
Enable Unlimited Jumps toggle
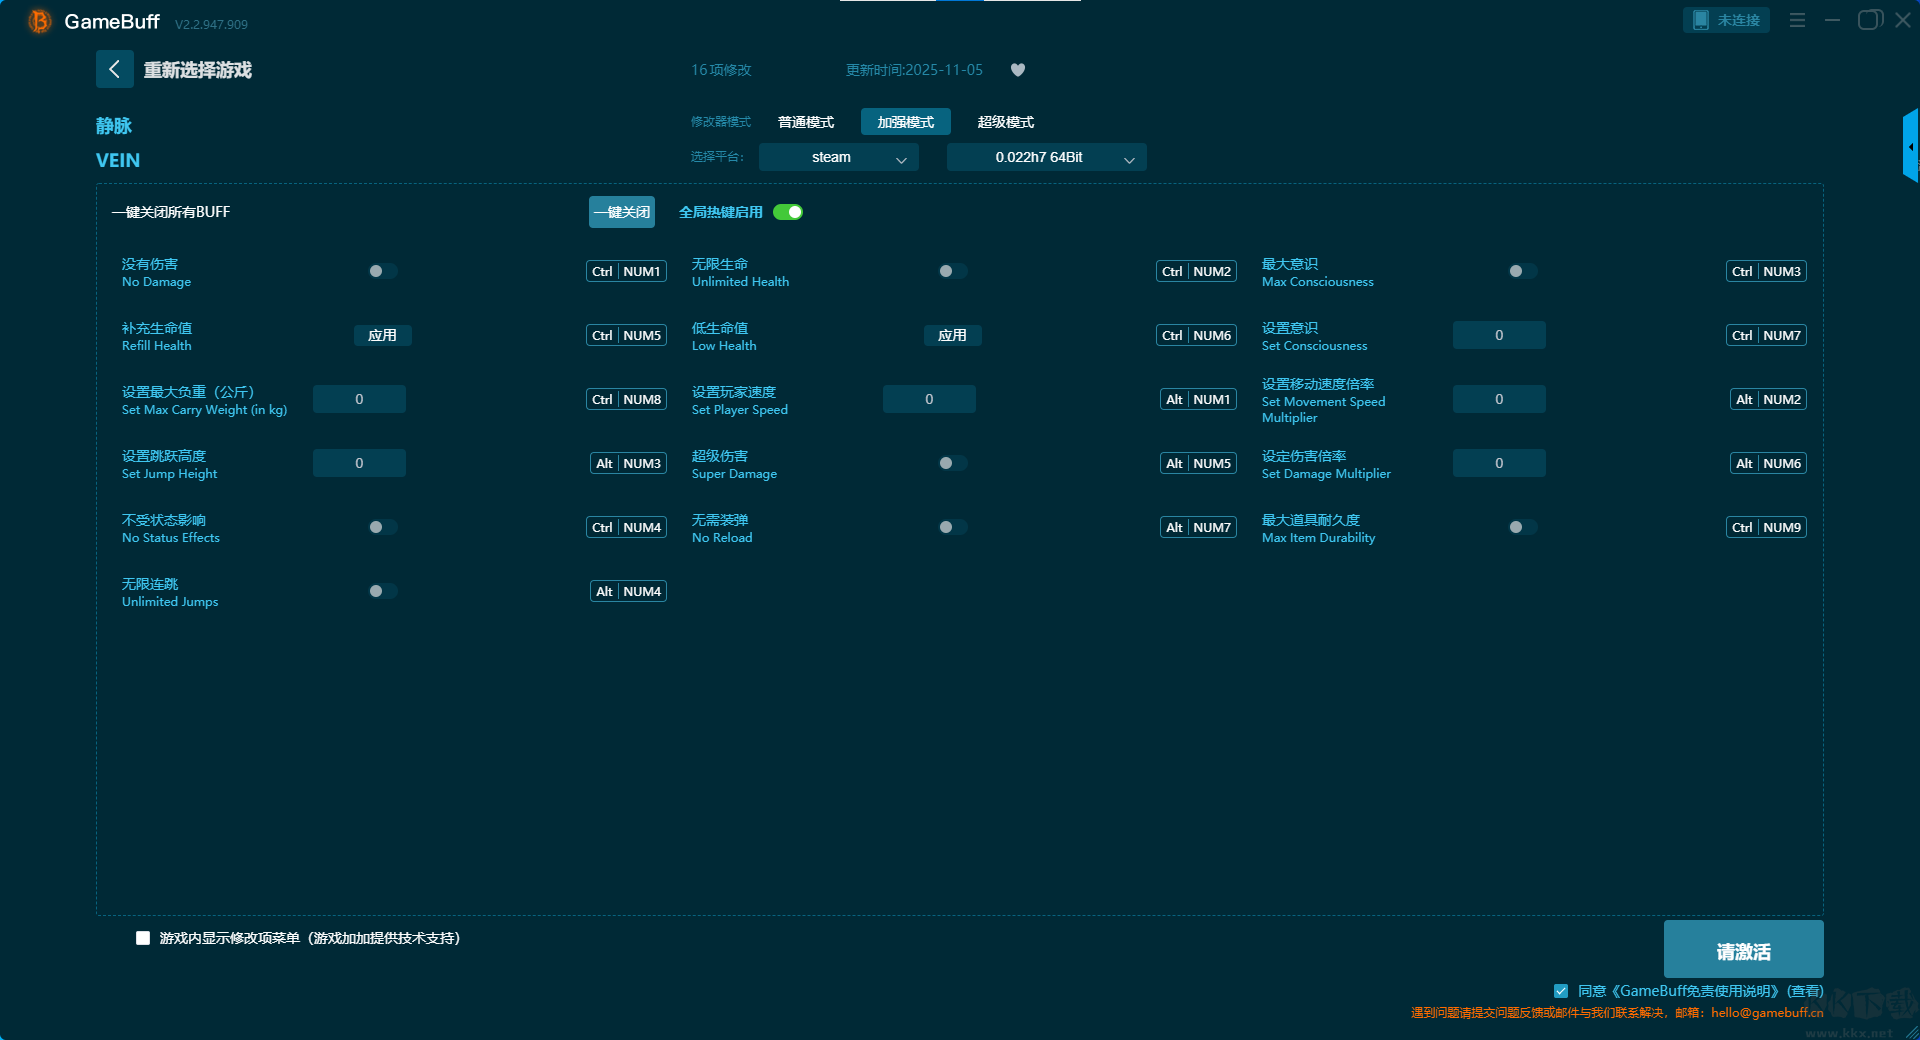[x=382, y=591]
